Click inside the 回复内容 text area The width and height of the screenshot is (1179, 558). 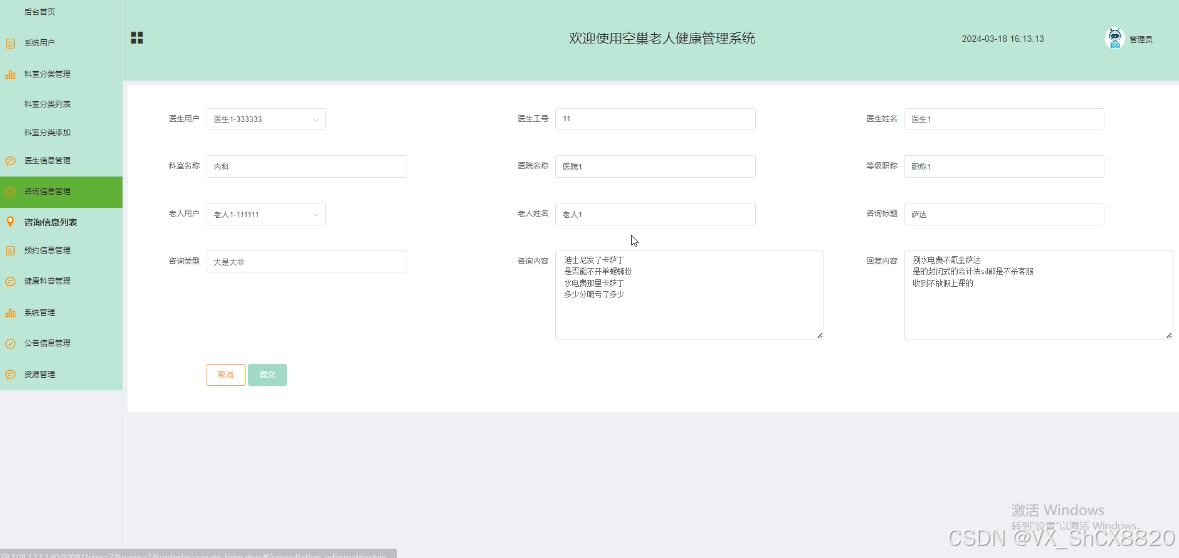tap(1038, 295)
